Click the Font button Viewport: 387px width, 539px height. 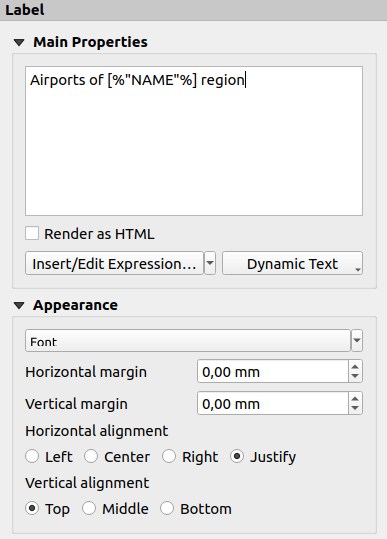[188, 341]
